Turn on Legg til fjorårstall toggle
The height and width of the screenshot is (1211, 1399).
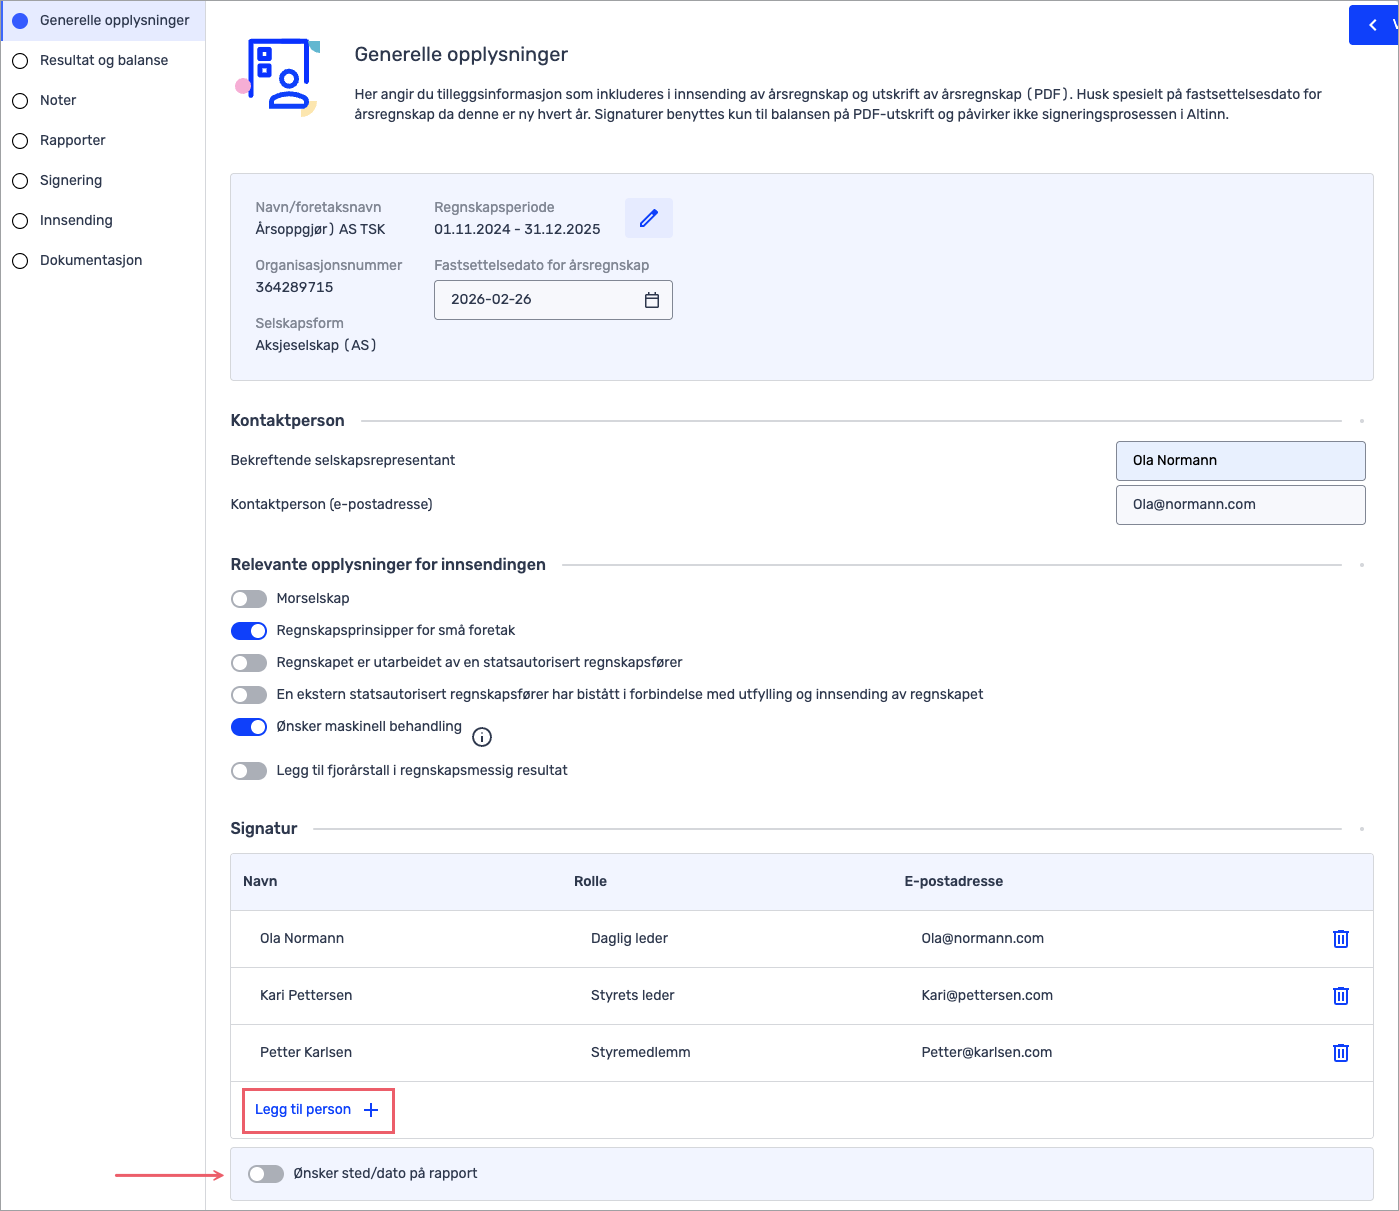click(249, 771)
